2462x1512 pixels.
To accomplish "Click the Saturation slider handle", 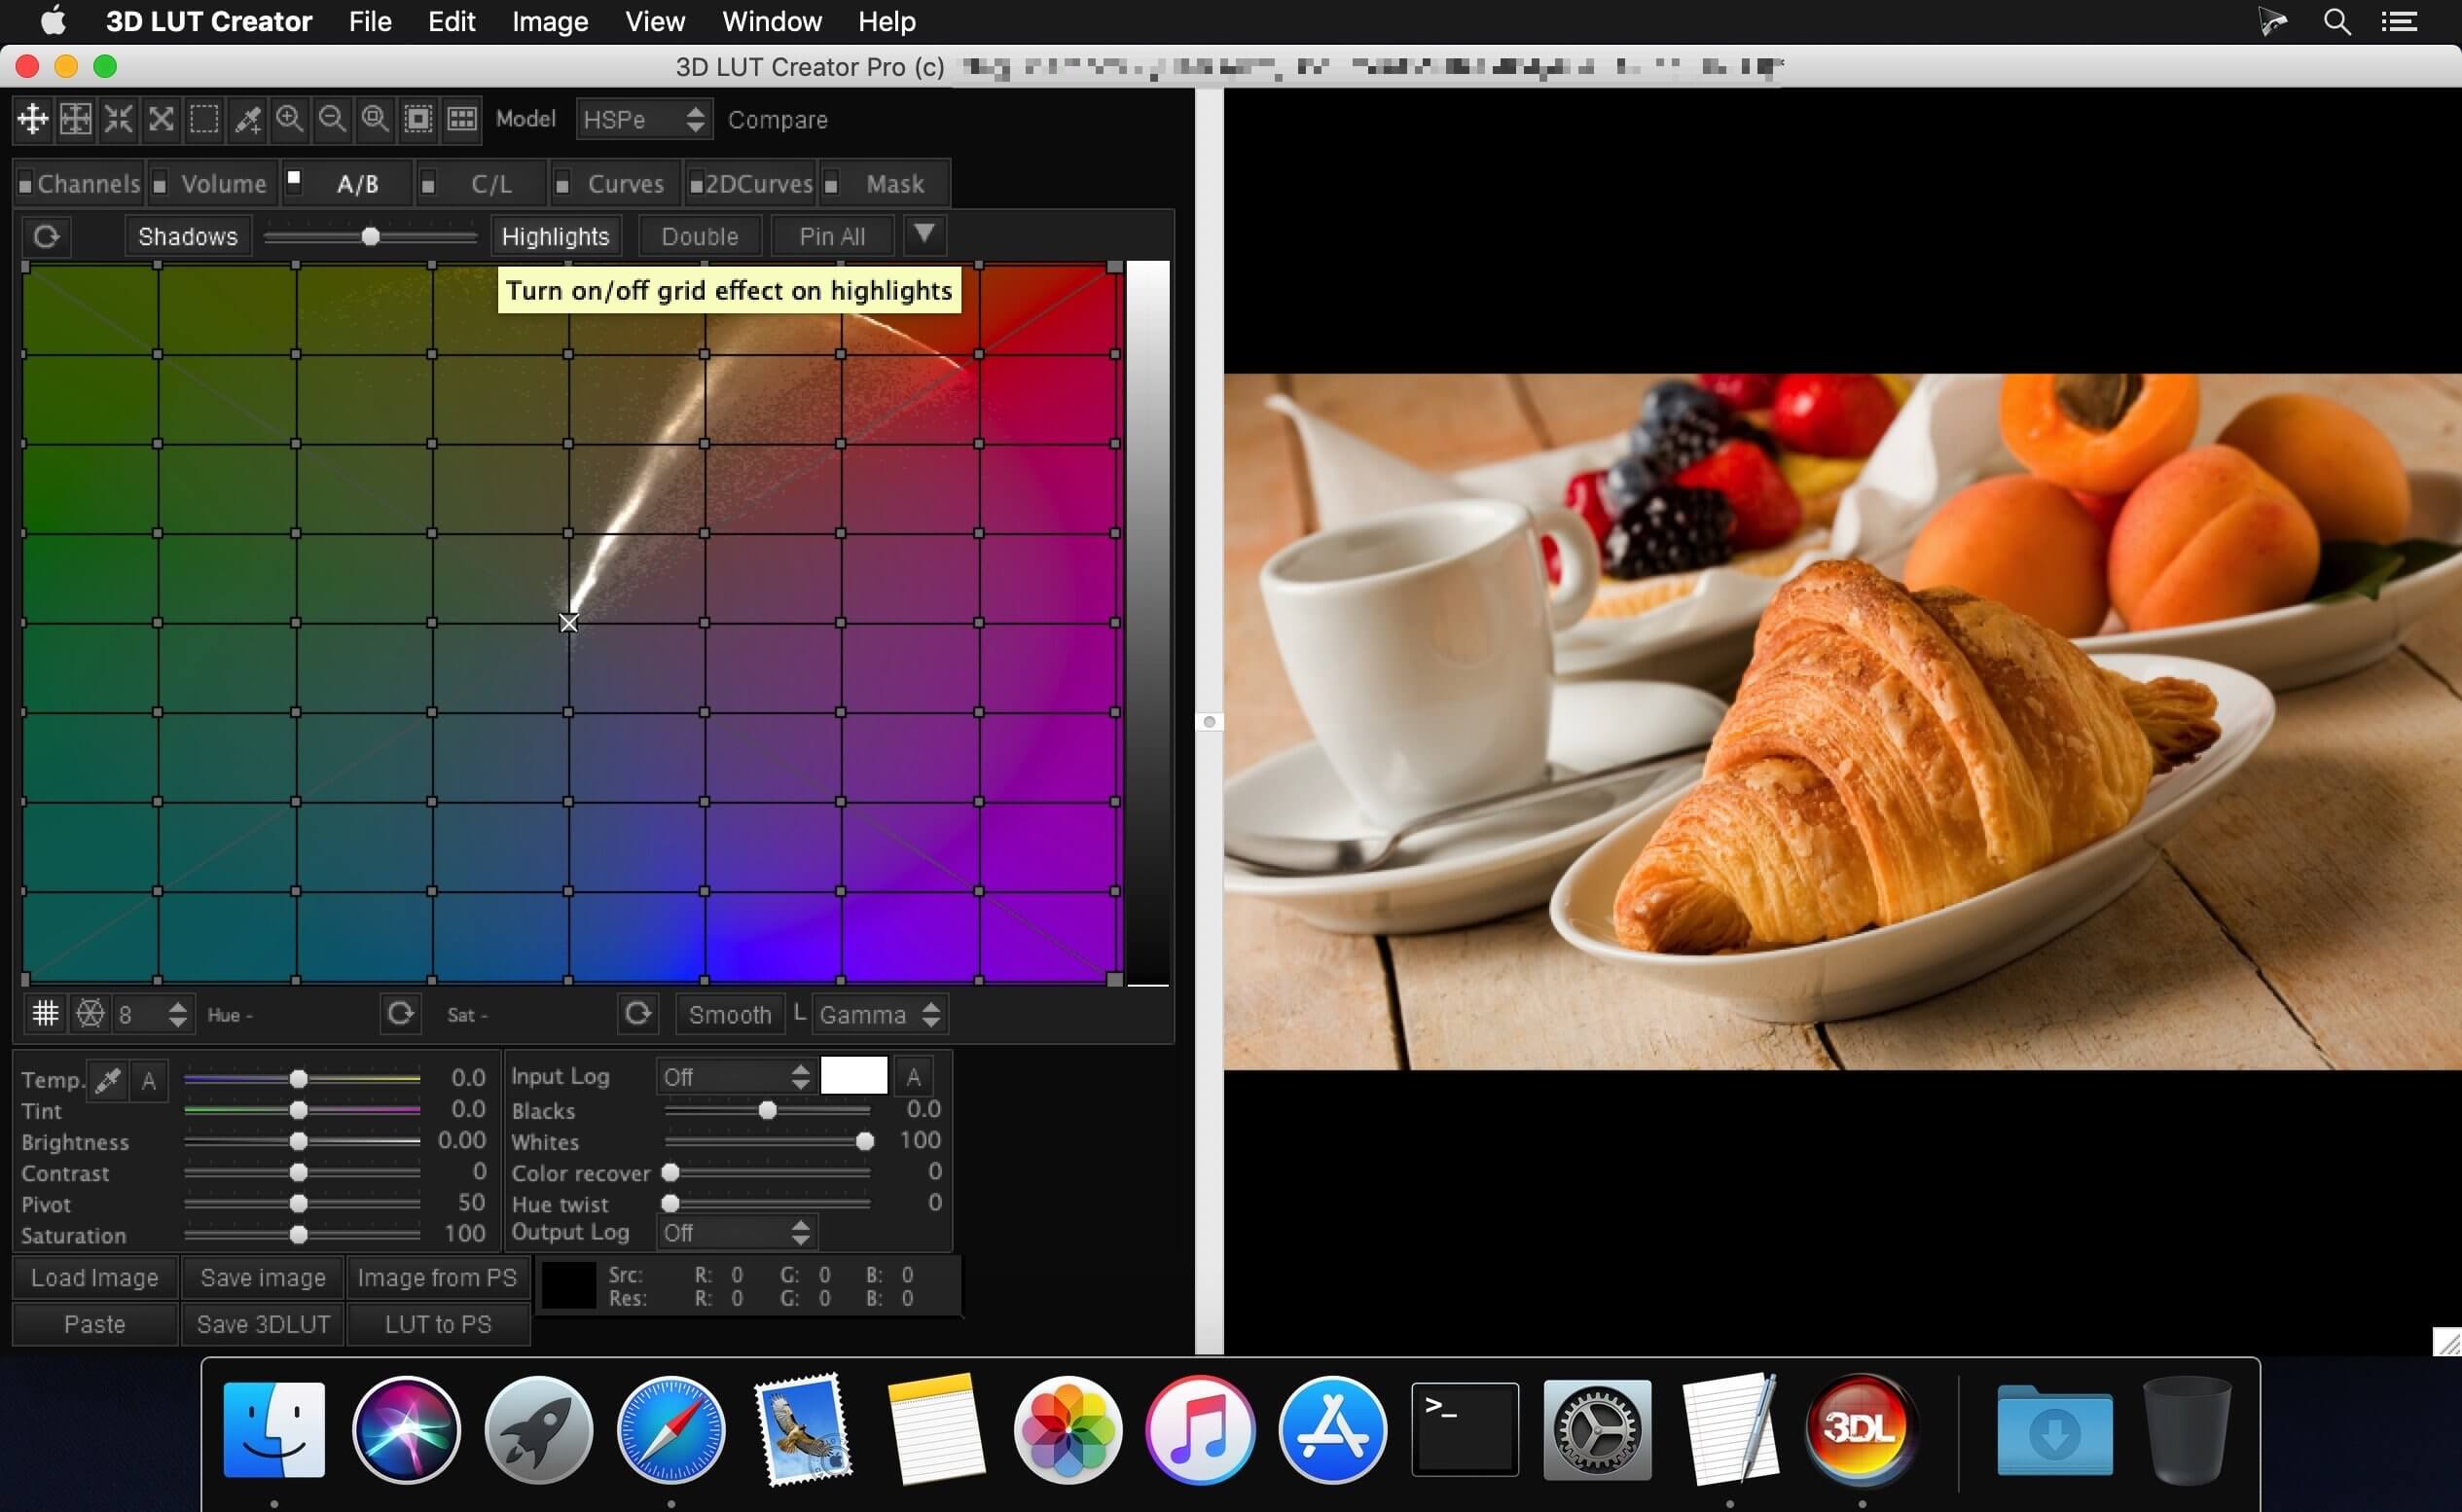I will [x=298, y=1235].
